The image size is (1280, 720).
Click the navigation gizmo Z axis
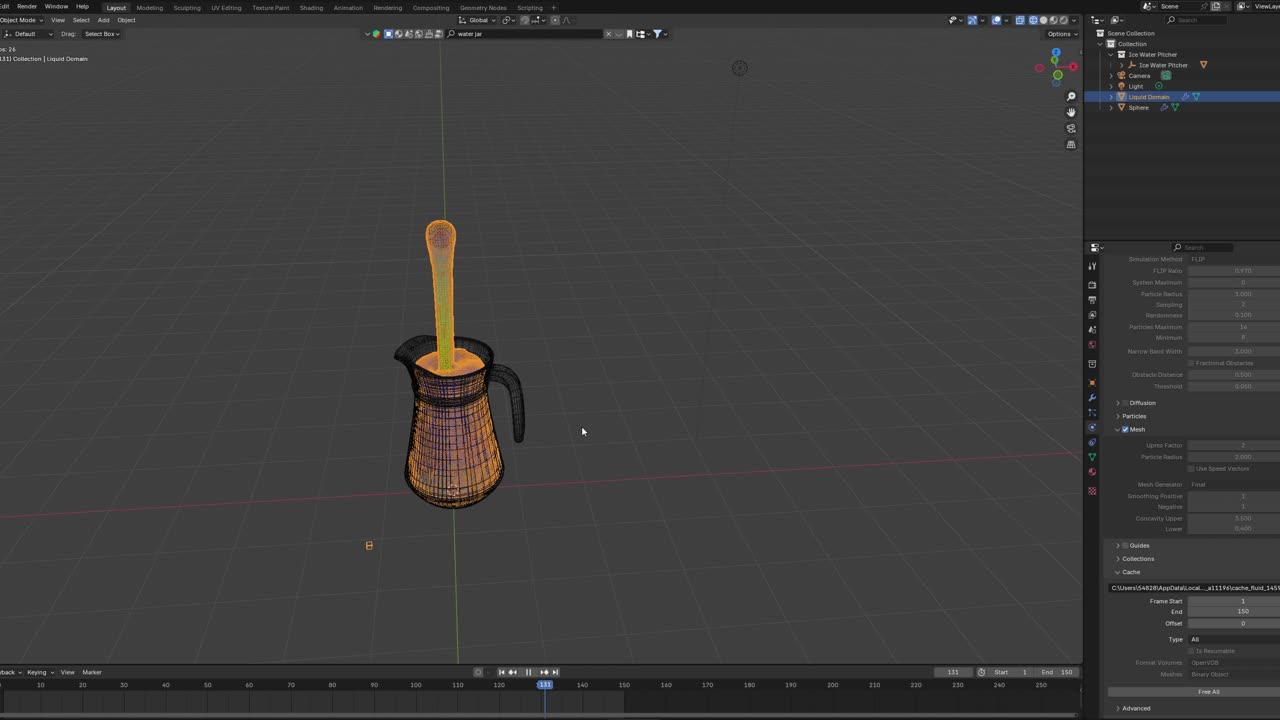click(x=1056, y=52)
